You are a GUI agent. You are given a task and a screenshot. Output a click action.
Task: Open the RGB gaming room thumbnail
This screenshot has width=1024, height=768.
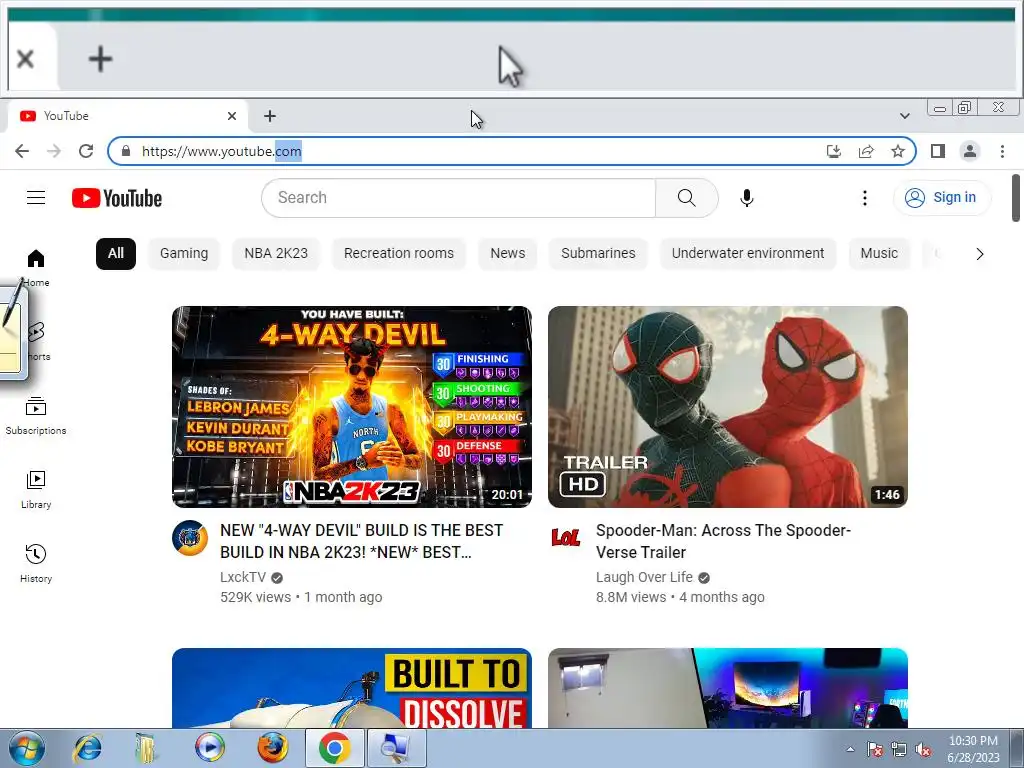[728, 688]
